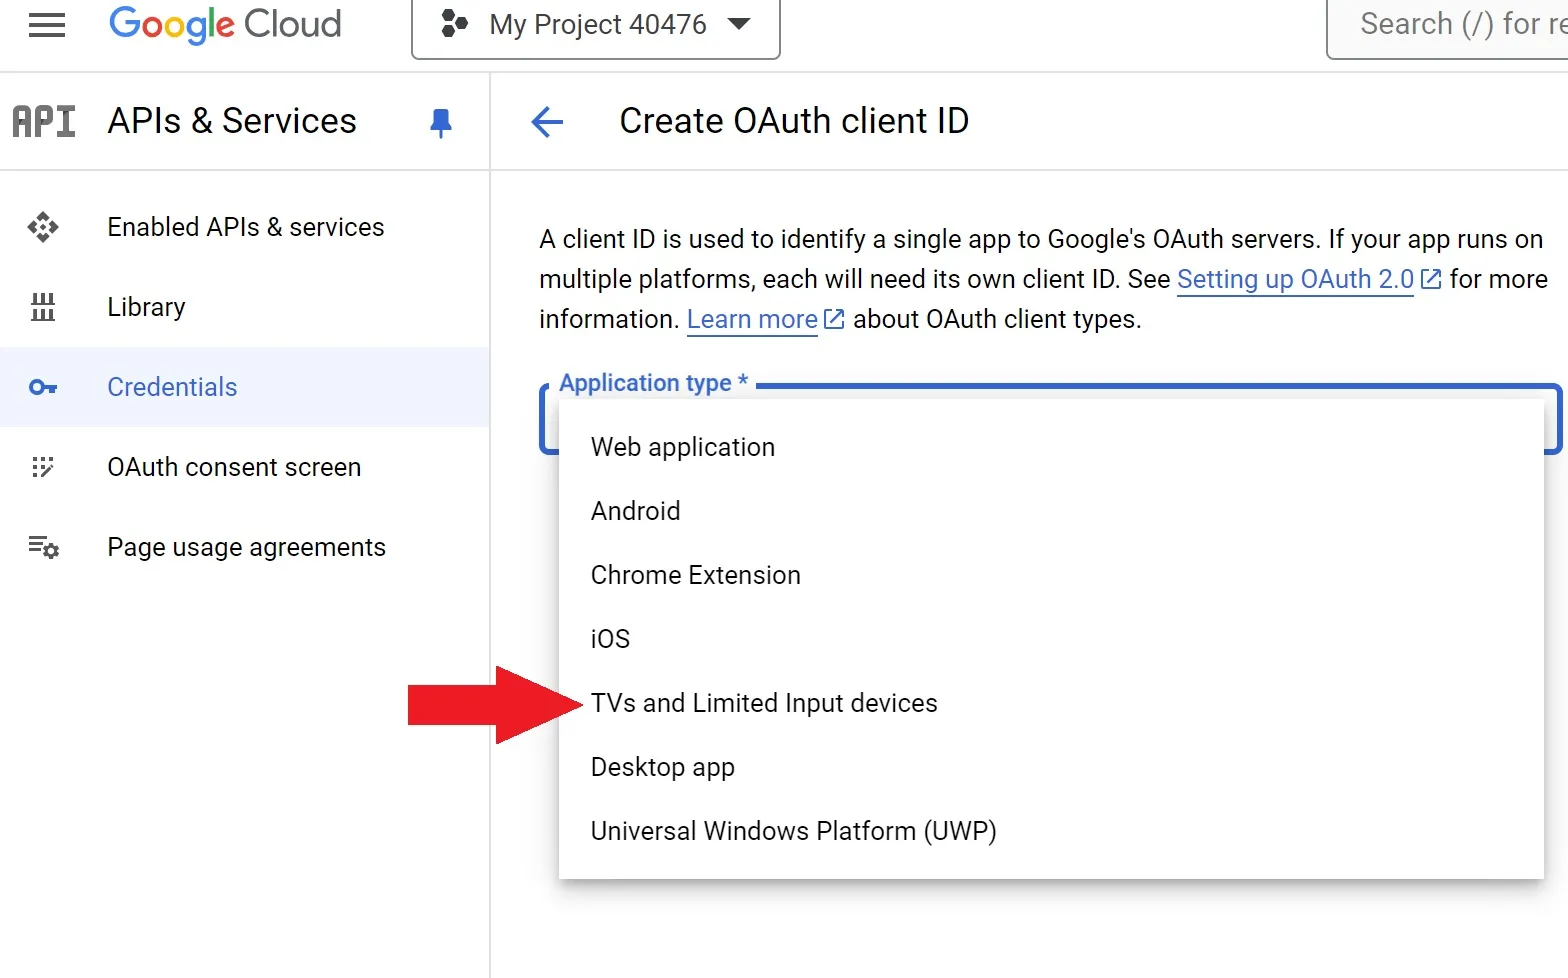This screenshot has height=978, width=1568.
Task: Click the Credentials key icon
Action: 43,387
